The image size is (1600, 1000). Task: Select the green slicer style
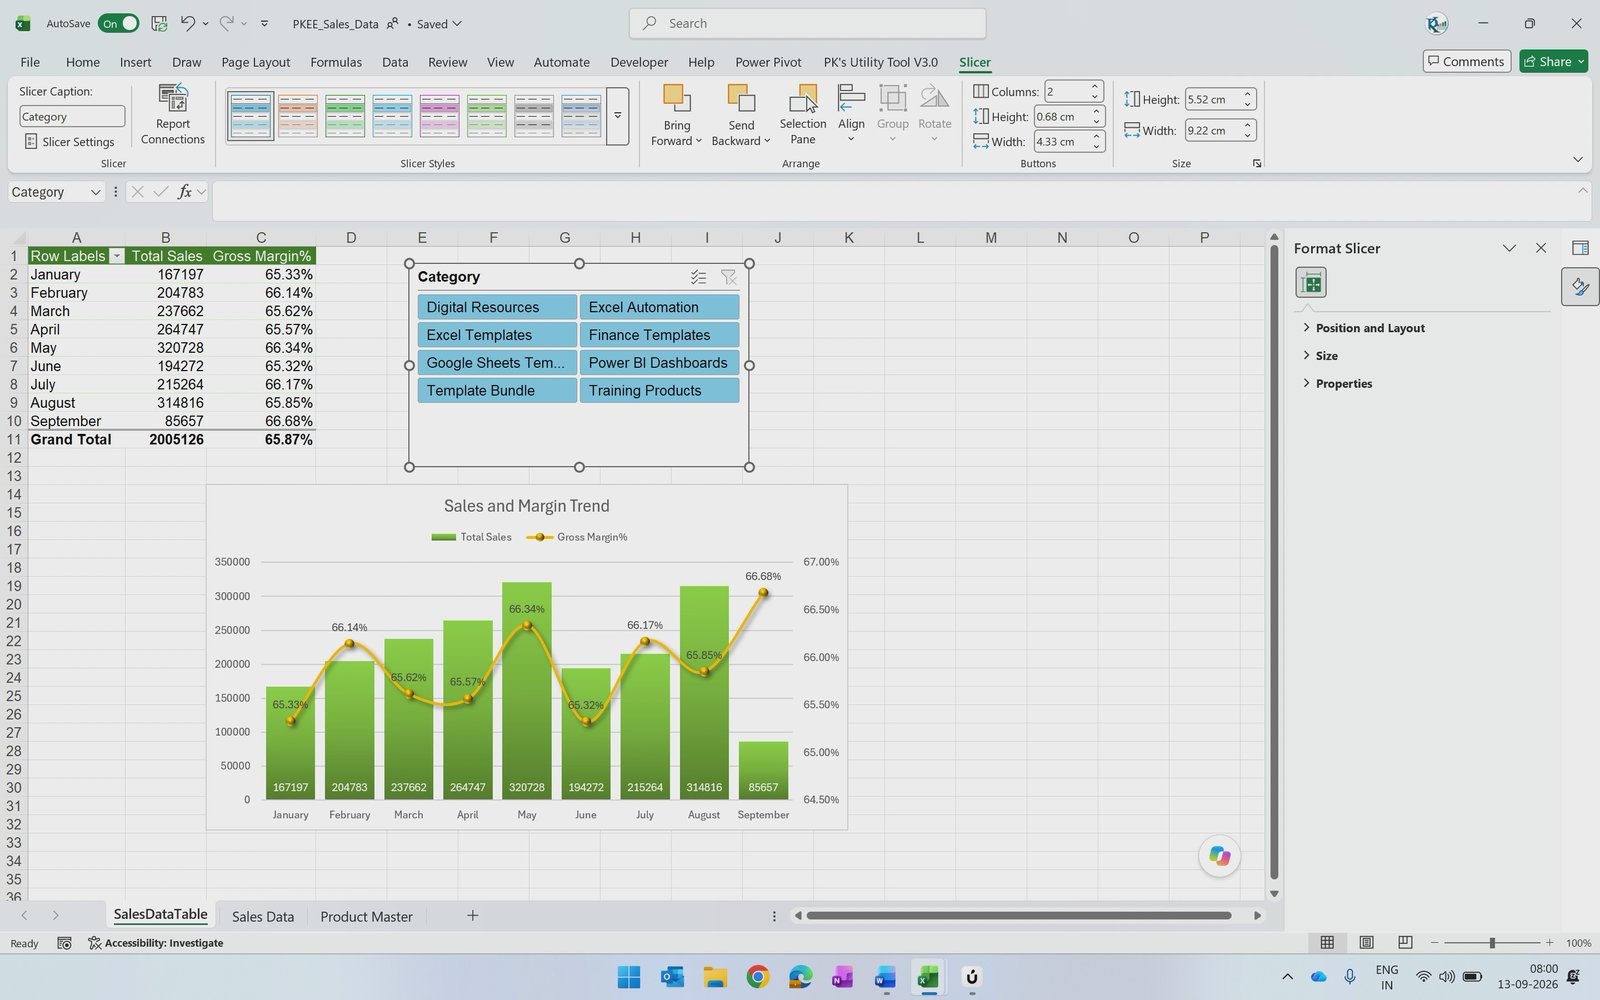coord(345,116)
